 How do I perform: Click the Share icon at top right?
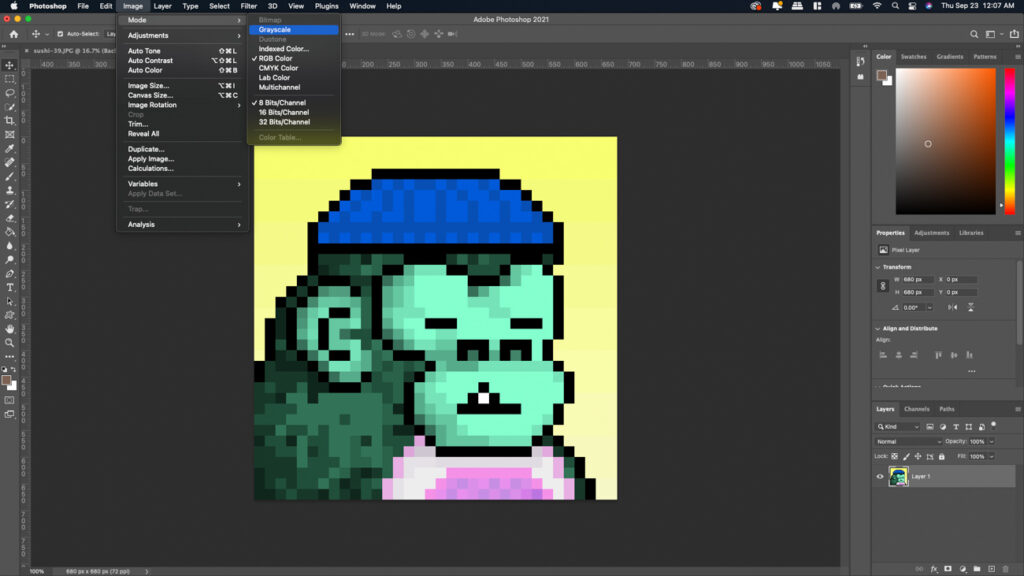tap(1014, 34)
